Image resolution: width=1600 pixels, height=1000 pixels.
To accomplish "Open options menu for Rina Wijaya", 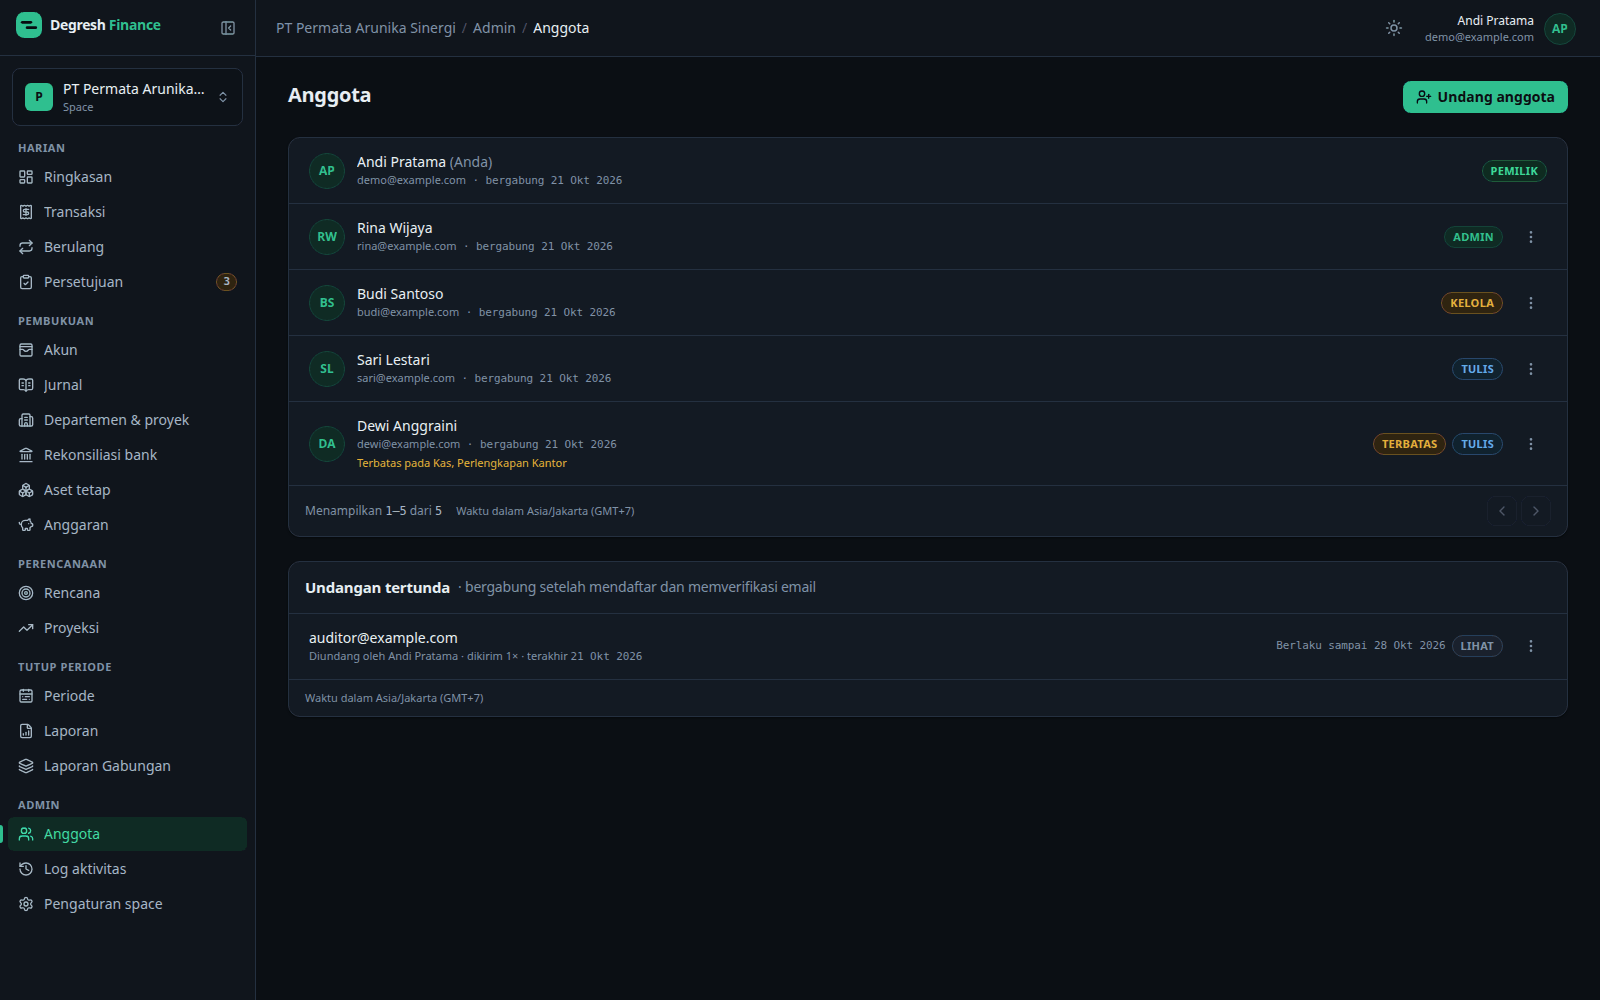I will [1531, 237].
